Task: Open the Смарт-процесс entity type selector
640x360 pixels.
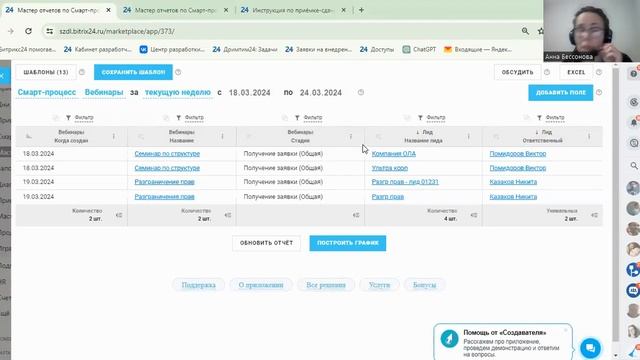Action: [x=47, y=93]
